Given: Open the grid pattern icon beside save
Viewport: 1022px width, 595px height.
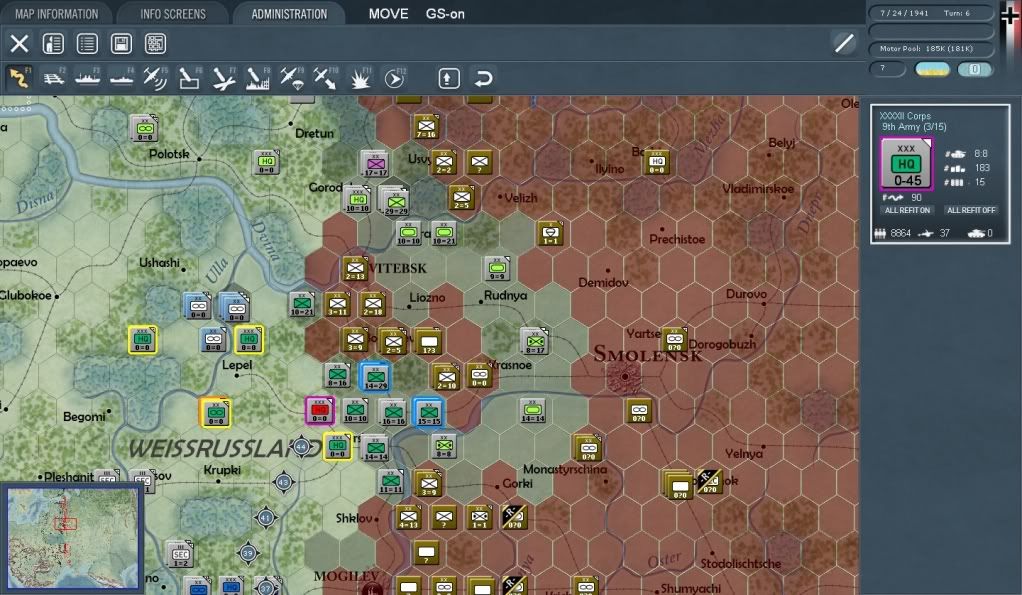Looking at the screenshot, I should coord(155,44).
